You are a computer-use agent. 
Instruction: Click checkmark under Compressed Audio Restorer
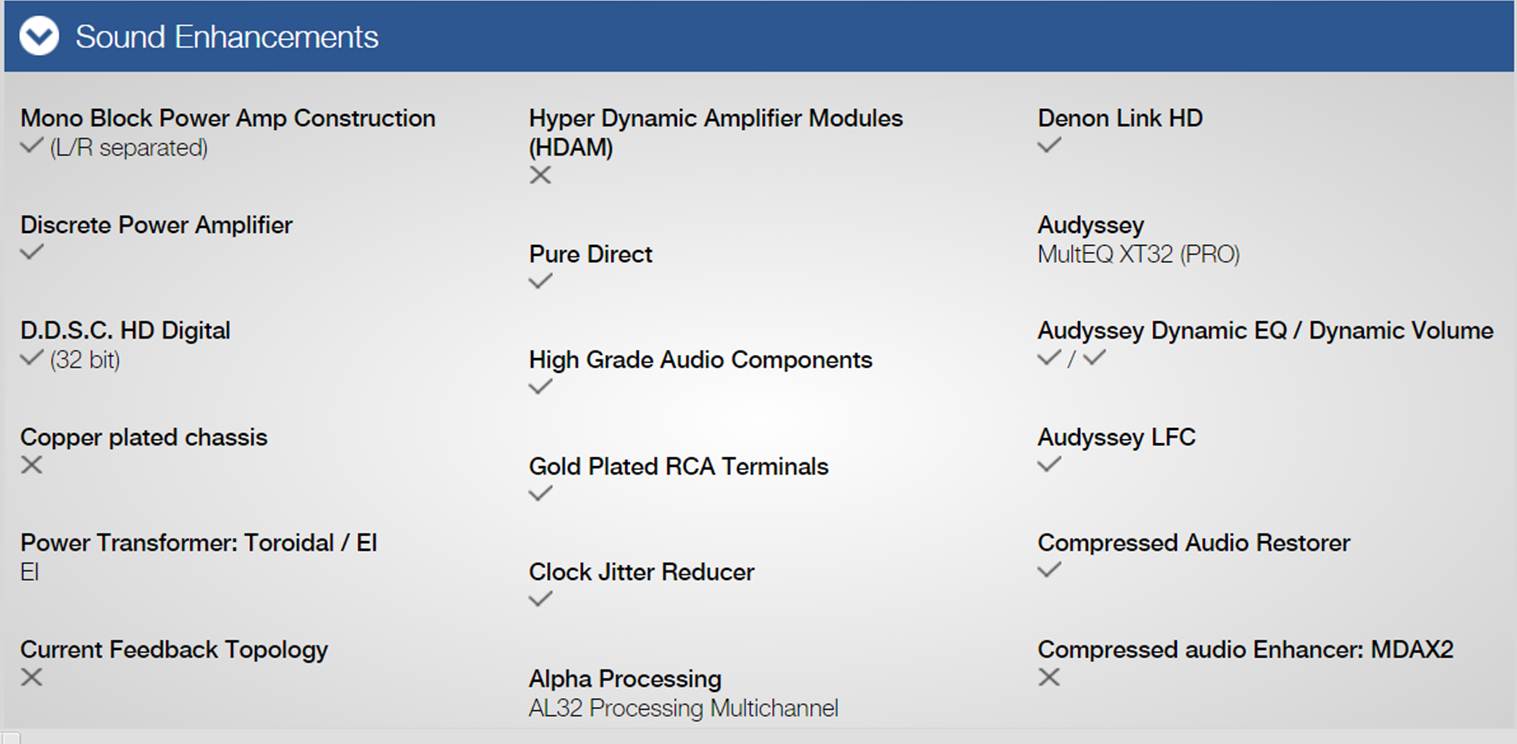[x=1049, y=570]
